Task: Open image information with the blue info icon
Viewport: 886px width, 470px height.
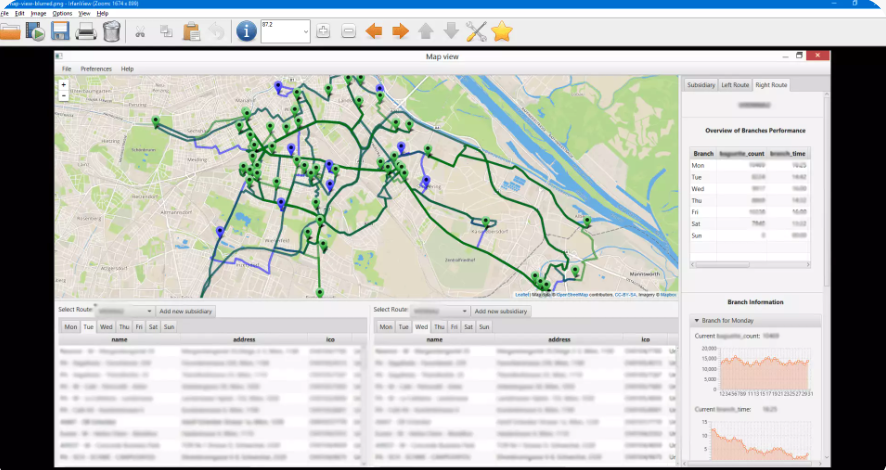Action: point(246,31)
